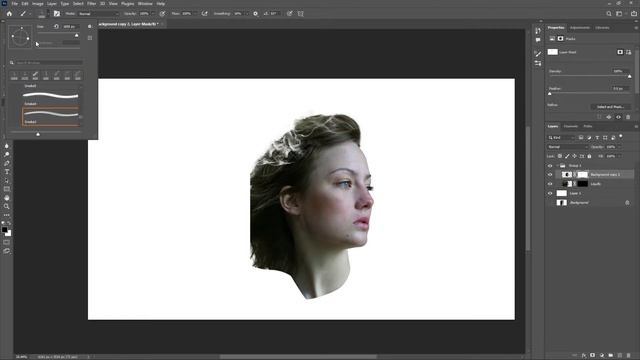The image size is (640, 360).
Task: Open the File menu
Action: pos(15,4)
